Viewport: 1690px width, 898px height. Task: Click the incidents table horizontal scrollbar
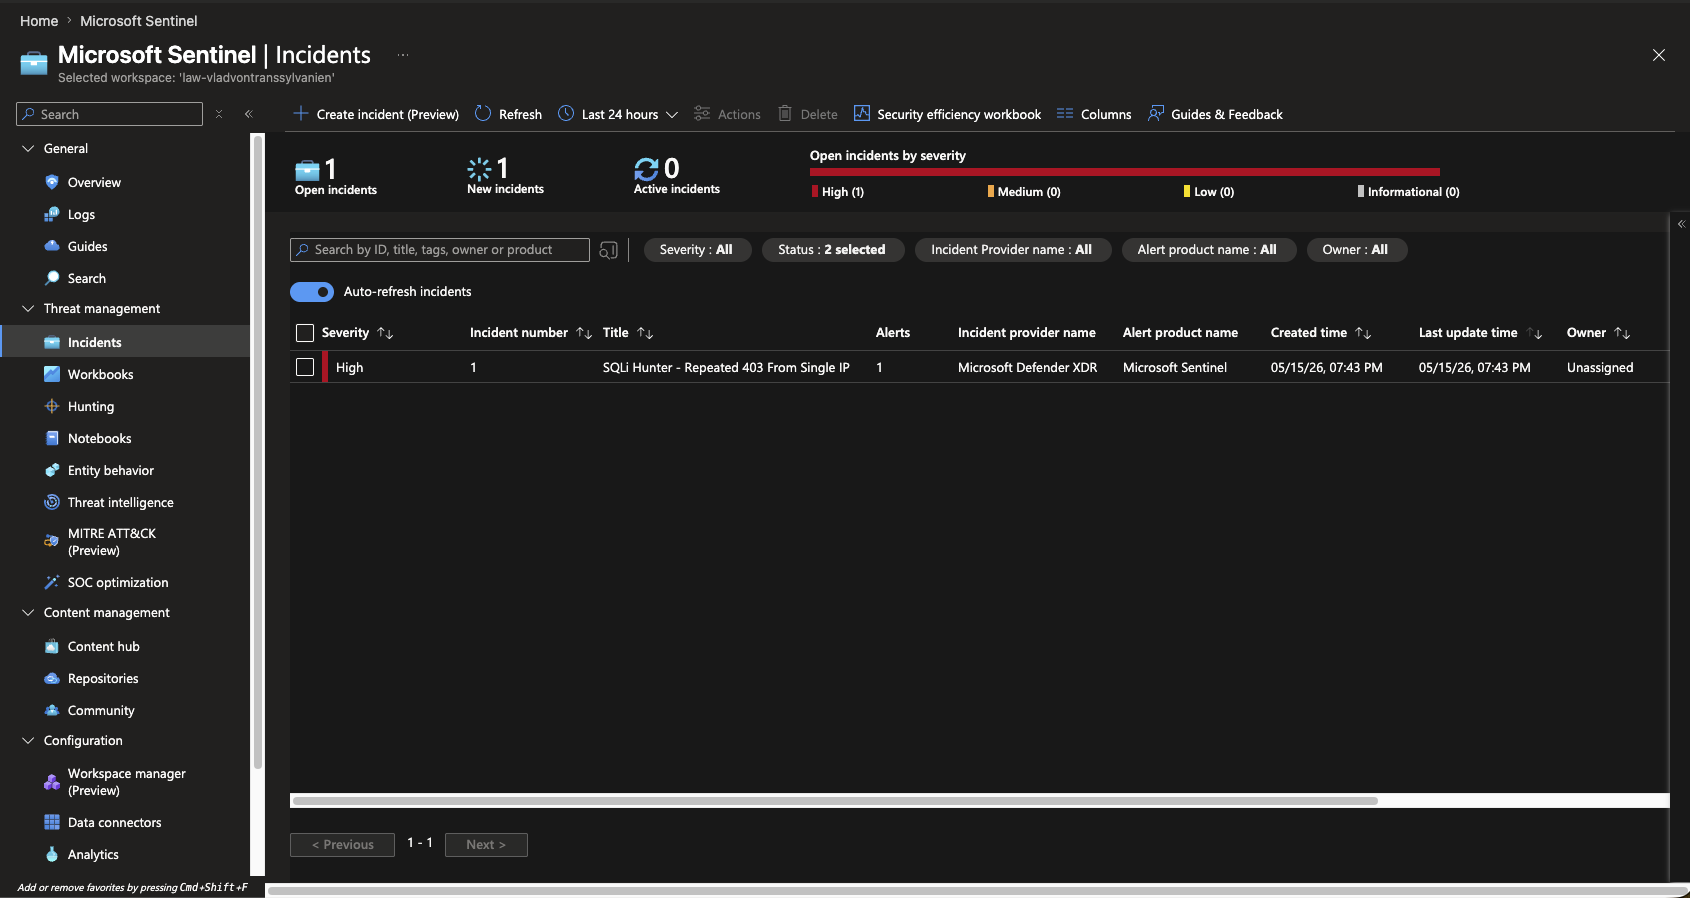835,801
